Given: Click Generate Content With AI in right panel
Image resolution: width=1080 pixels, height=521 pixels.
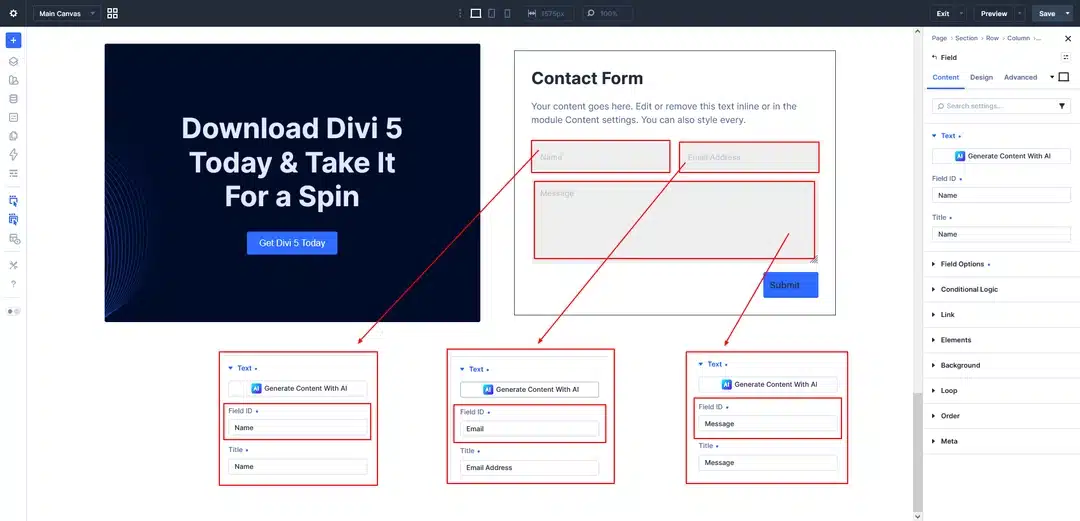Looking at the screenshot, I should click(x=1001, y=156).
